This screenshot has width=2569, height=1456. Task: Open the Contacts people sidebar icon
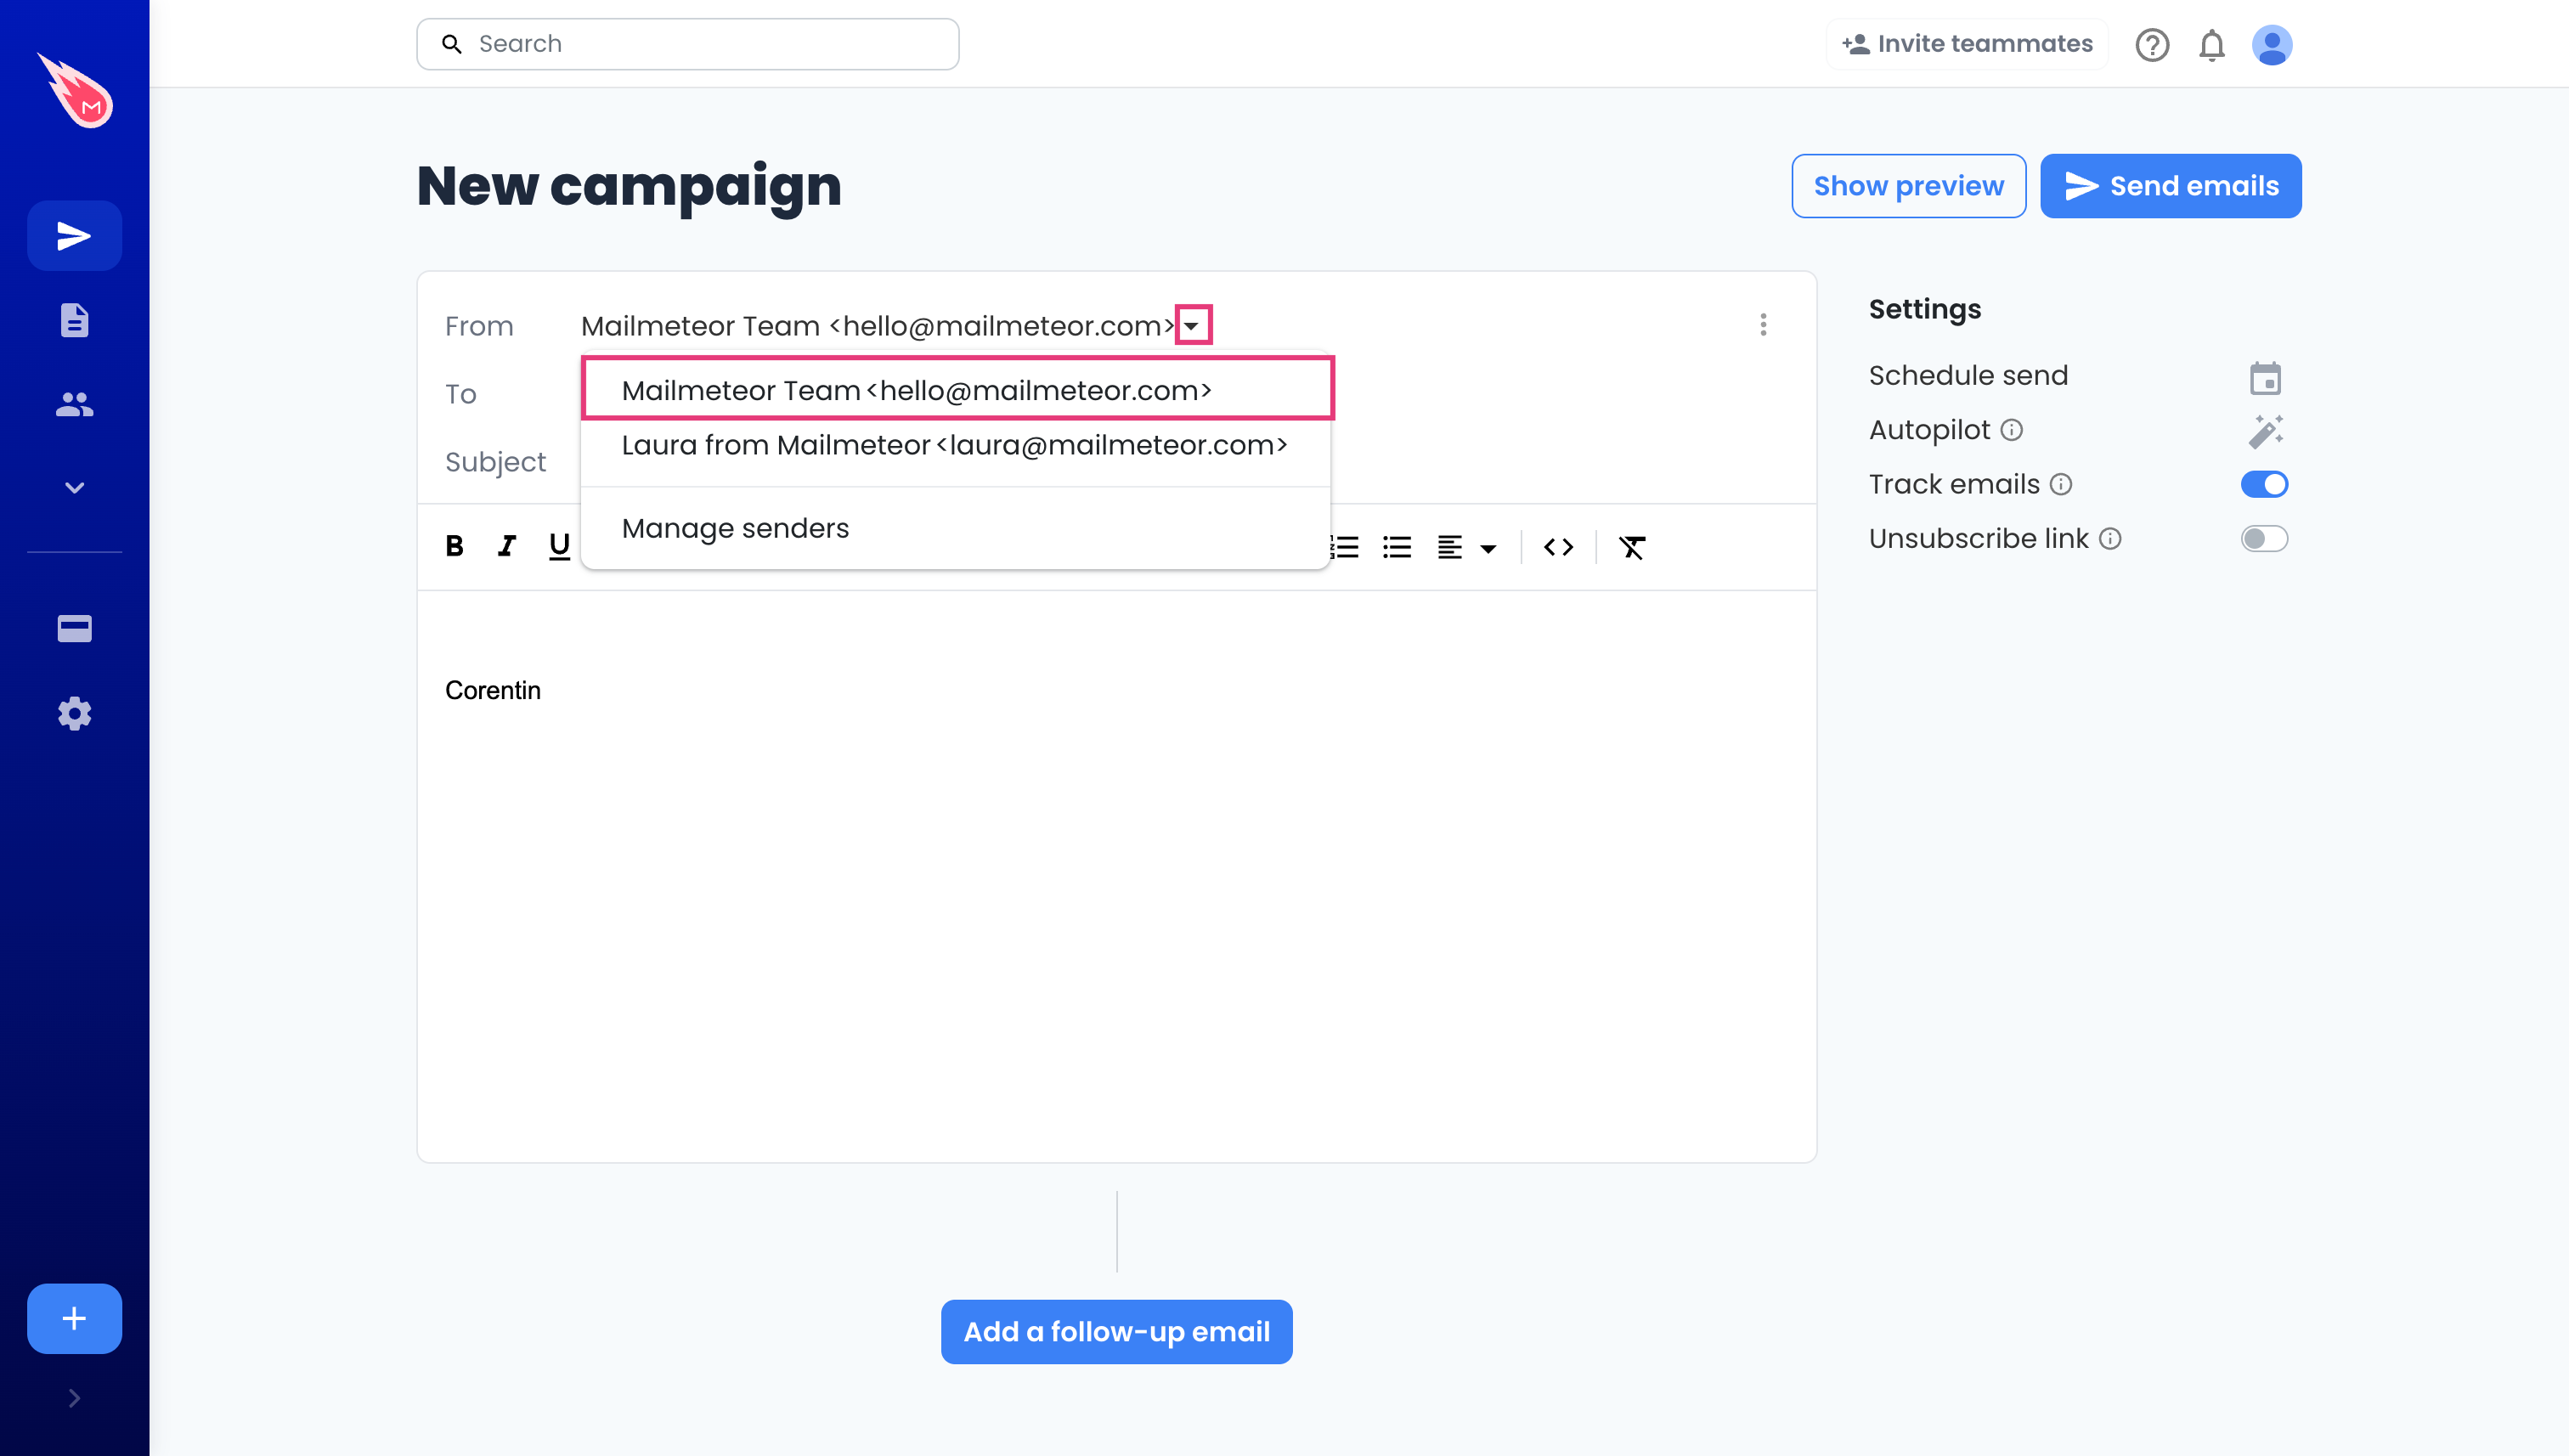(x=74, y=404)
